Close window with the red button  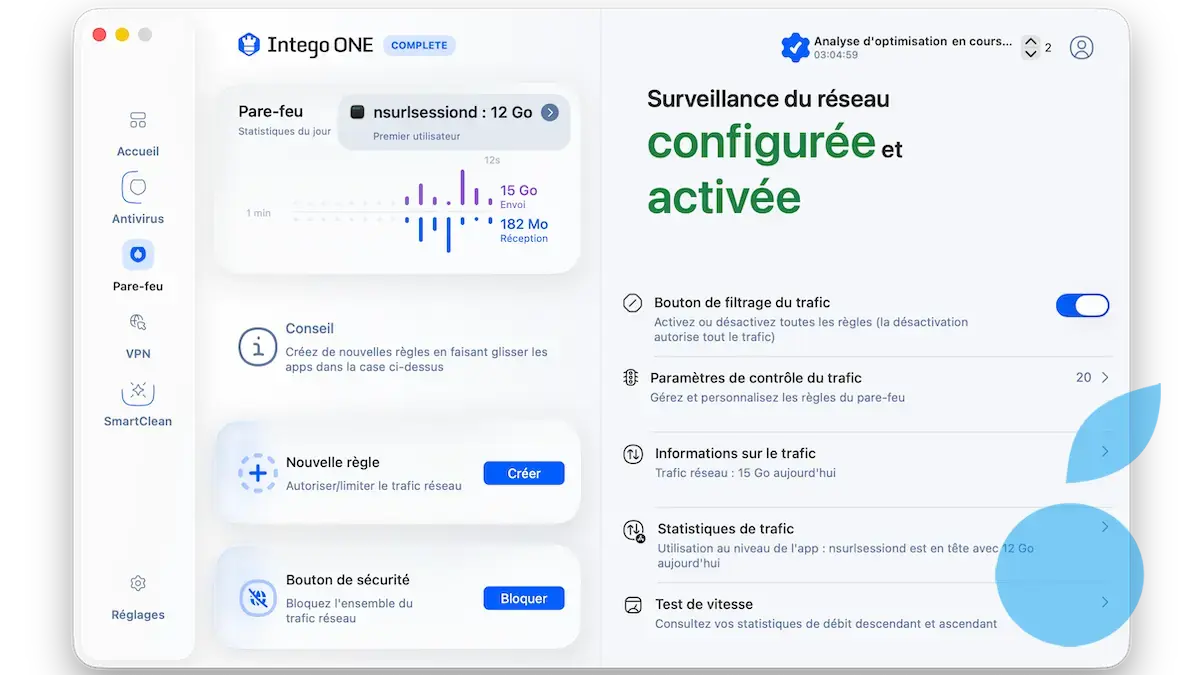99,35
